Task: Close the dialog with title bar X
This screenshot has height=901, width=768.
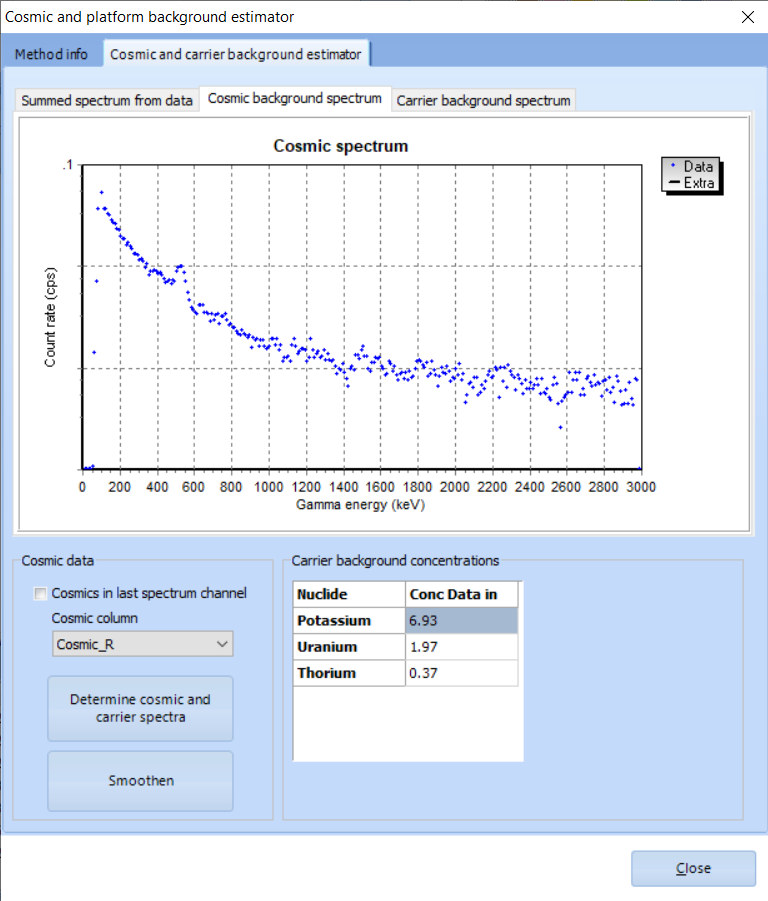Action: point(746,16)
